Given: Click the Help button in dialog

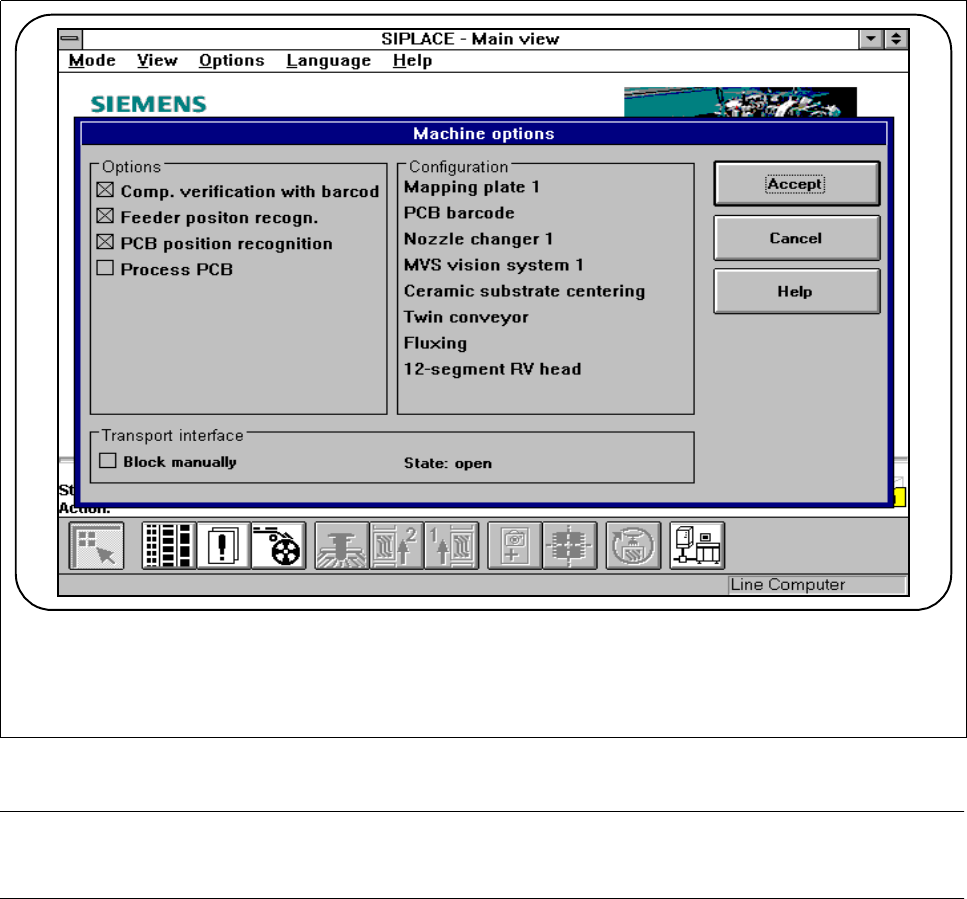Looking at the screenshot, I should pyautogui.click(x=796, y=291).
